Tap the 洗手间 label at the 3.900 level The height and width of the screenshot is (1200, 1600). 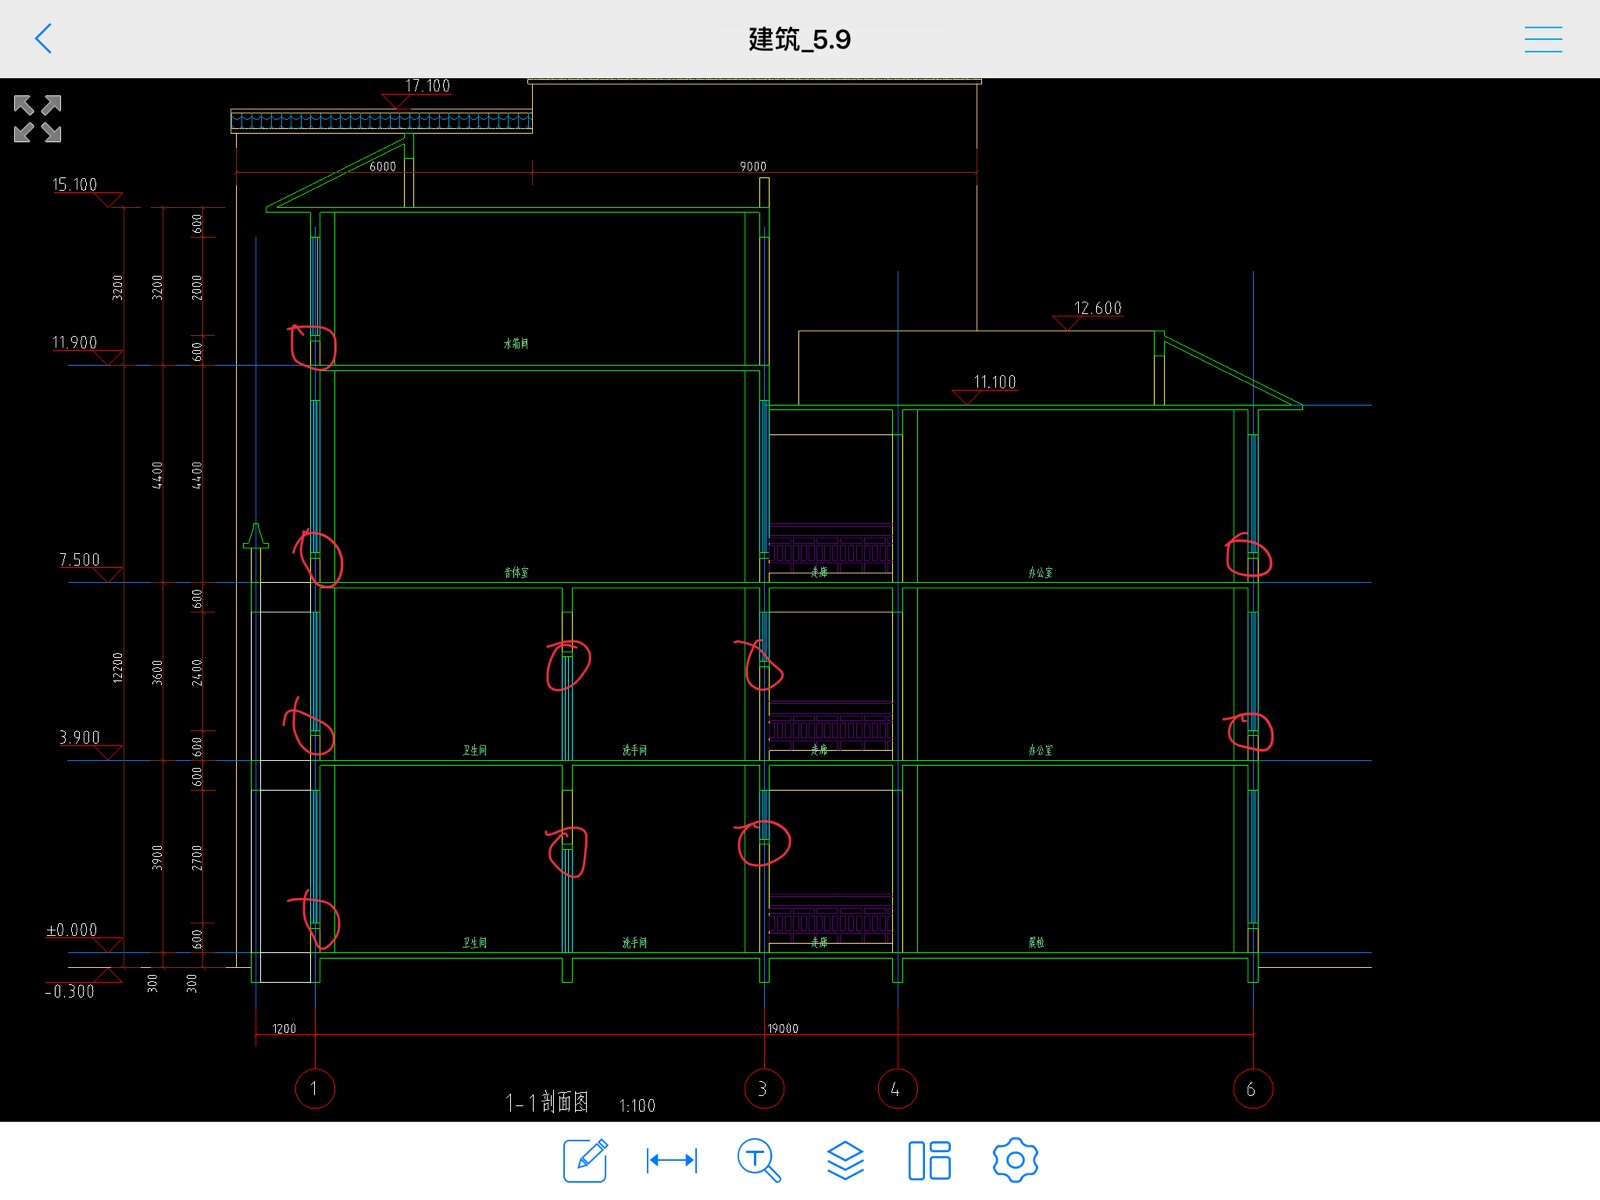(635, 750)
